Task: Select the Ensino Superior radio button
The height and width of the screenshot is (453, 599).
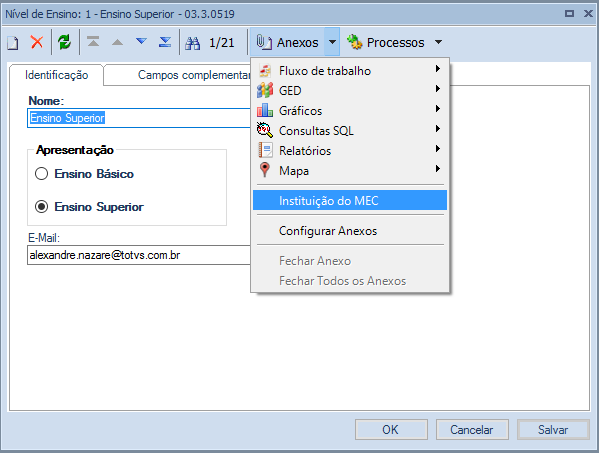Action: click(42, 207)
